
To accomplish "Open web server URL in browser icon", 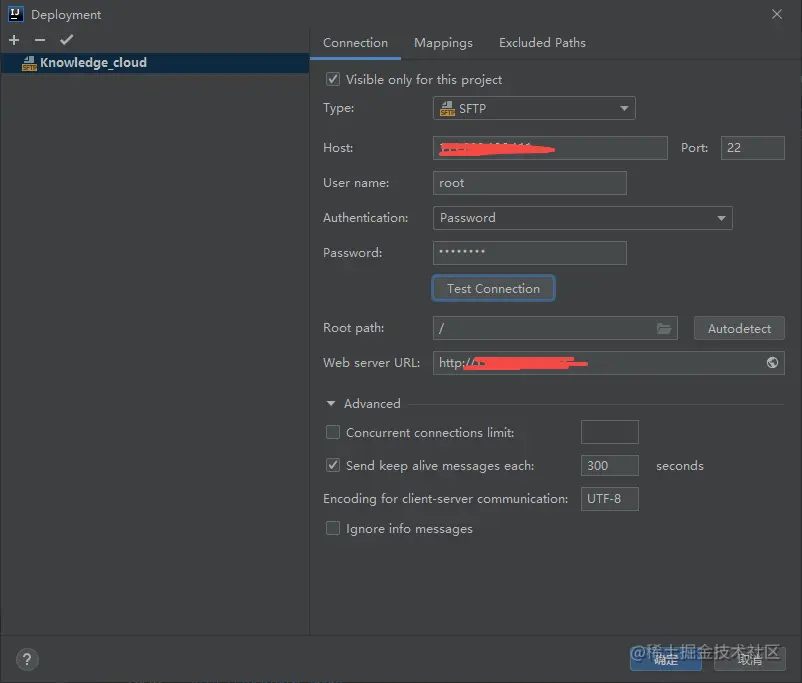I will point(772,363).
